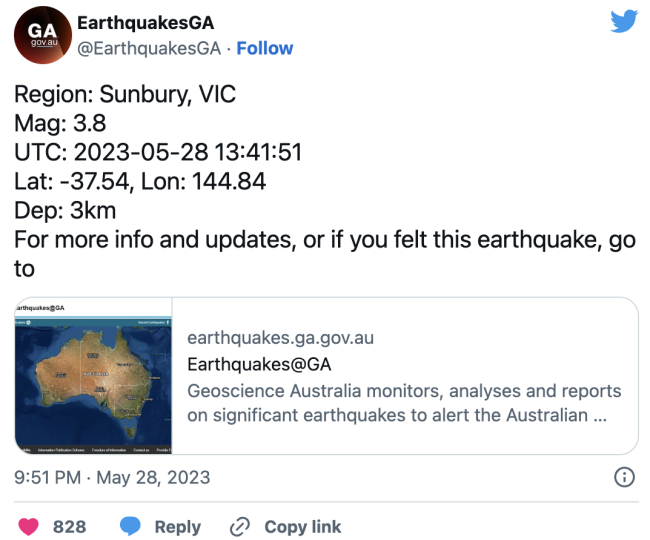Image resolution: width=650 pixels, height=540 pixels.
Task: Open the tweet info circle icon
Action: coord(624,477)
